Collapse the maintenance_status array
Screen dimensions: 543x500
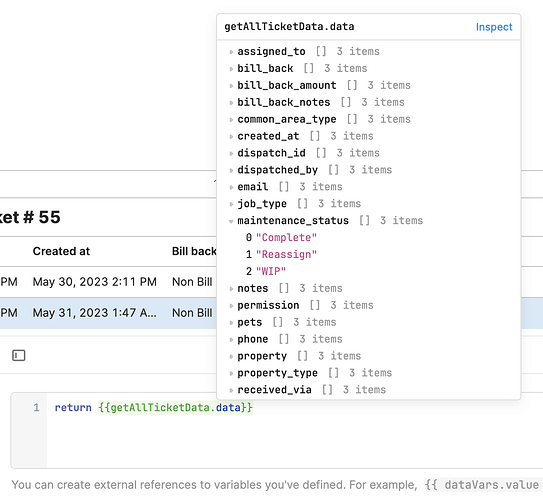231,221
